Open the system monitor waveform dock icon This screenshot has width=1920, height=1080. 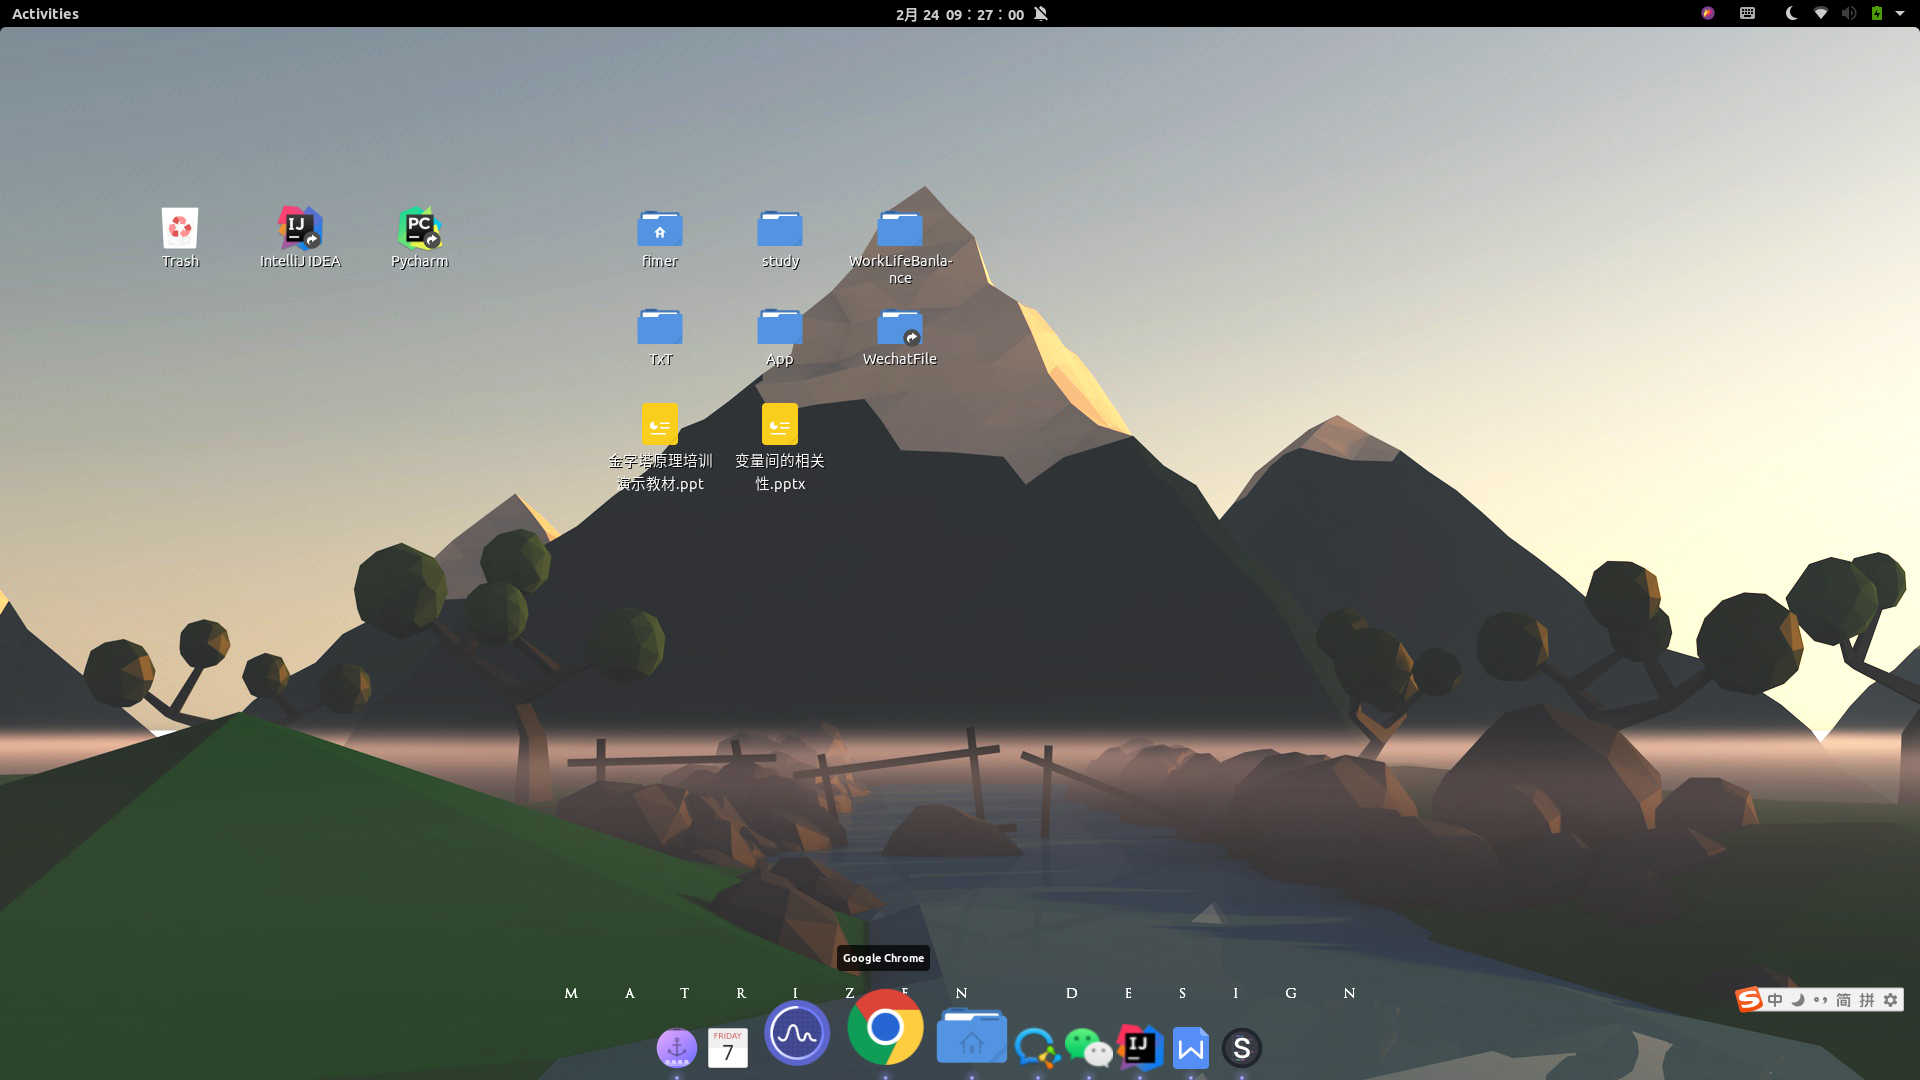point(797,1034)
